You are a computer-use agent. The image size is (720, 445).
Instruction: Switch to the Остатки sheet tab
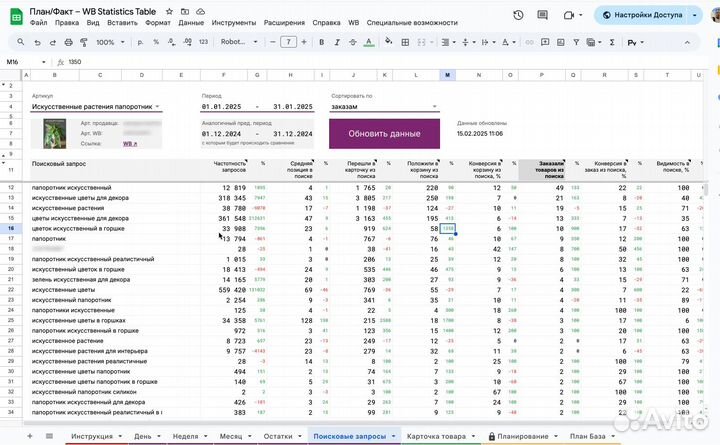pyautogui.click(x=278, y=436)
